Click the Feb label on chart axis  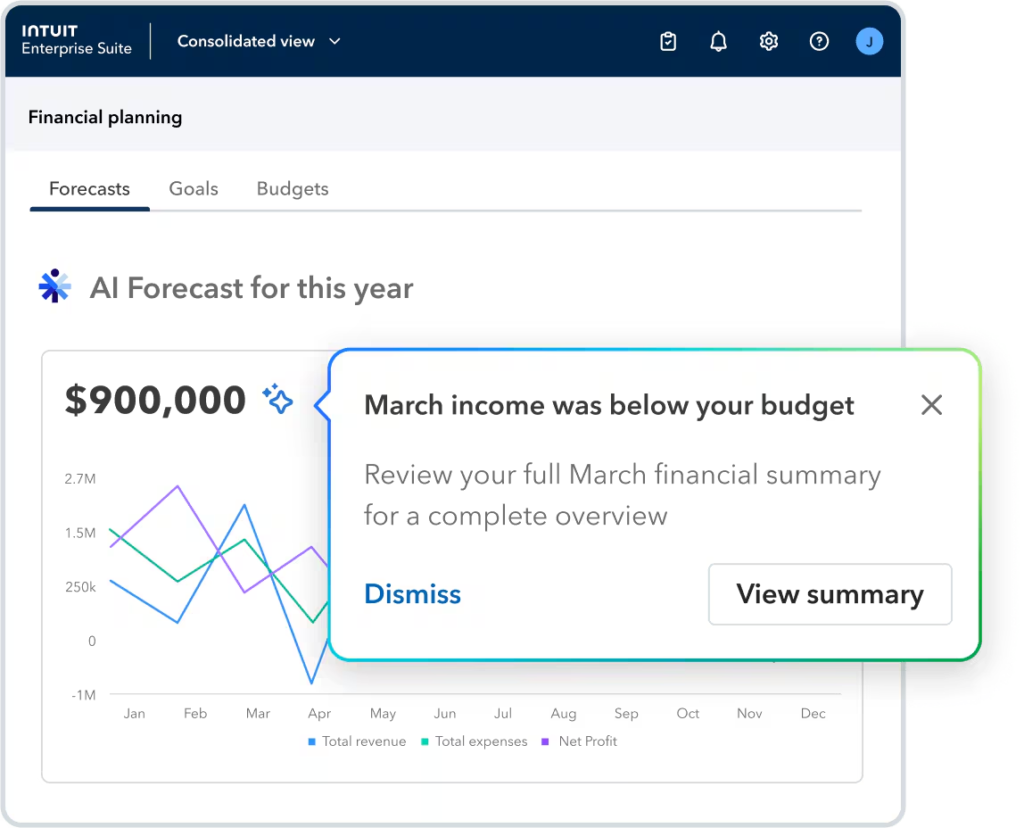click(x=195, y=713)
